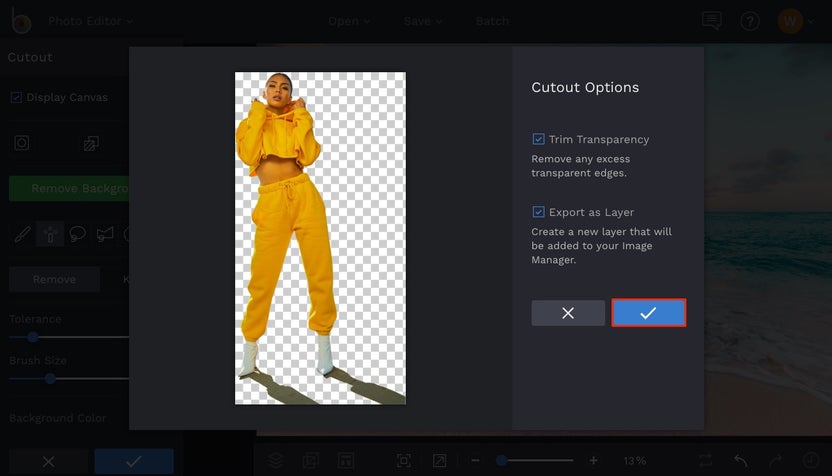Select the polygon flag selection tool
The width and height of the screenshot is (832, 476).
tap(105, 234)
